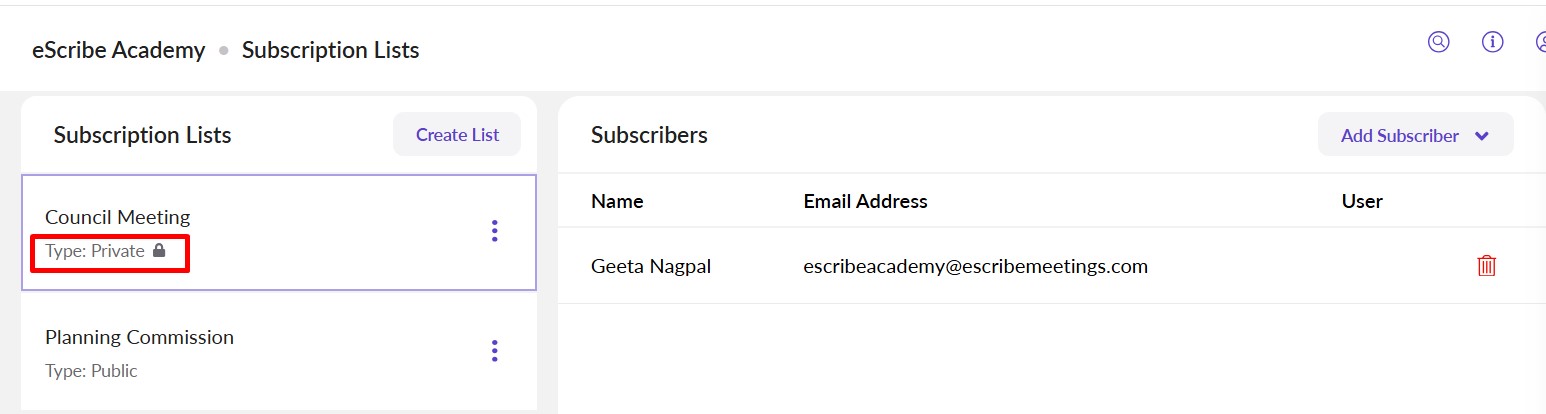Open the info circle icon
Viewport: 1546px width, 414px height.
click(x=1493, y=42)
